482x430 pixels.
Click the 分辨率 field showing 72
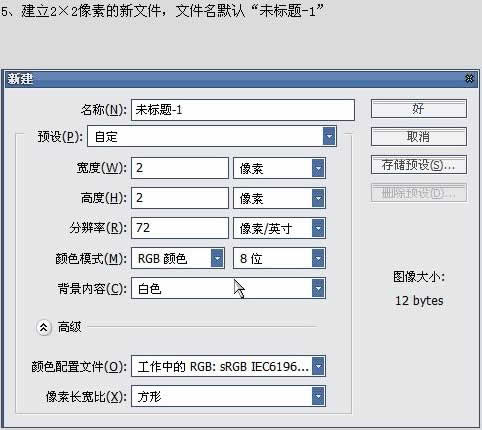(x=180, y=228)
